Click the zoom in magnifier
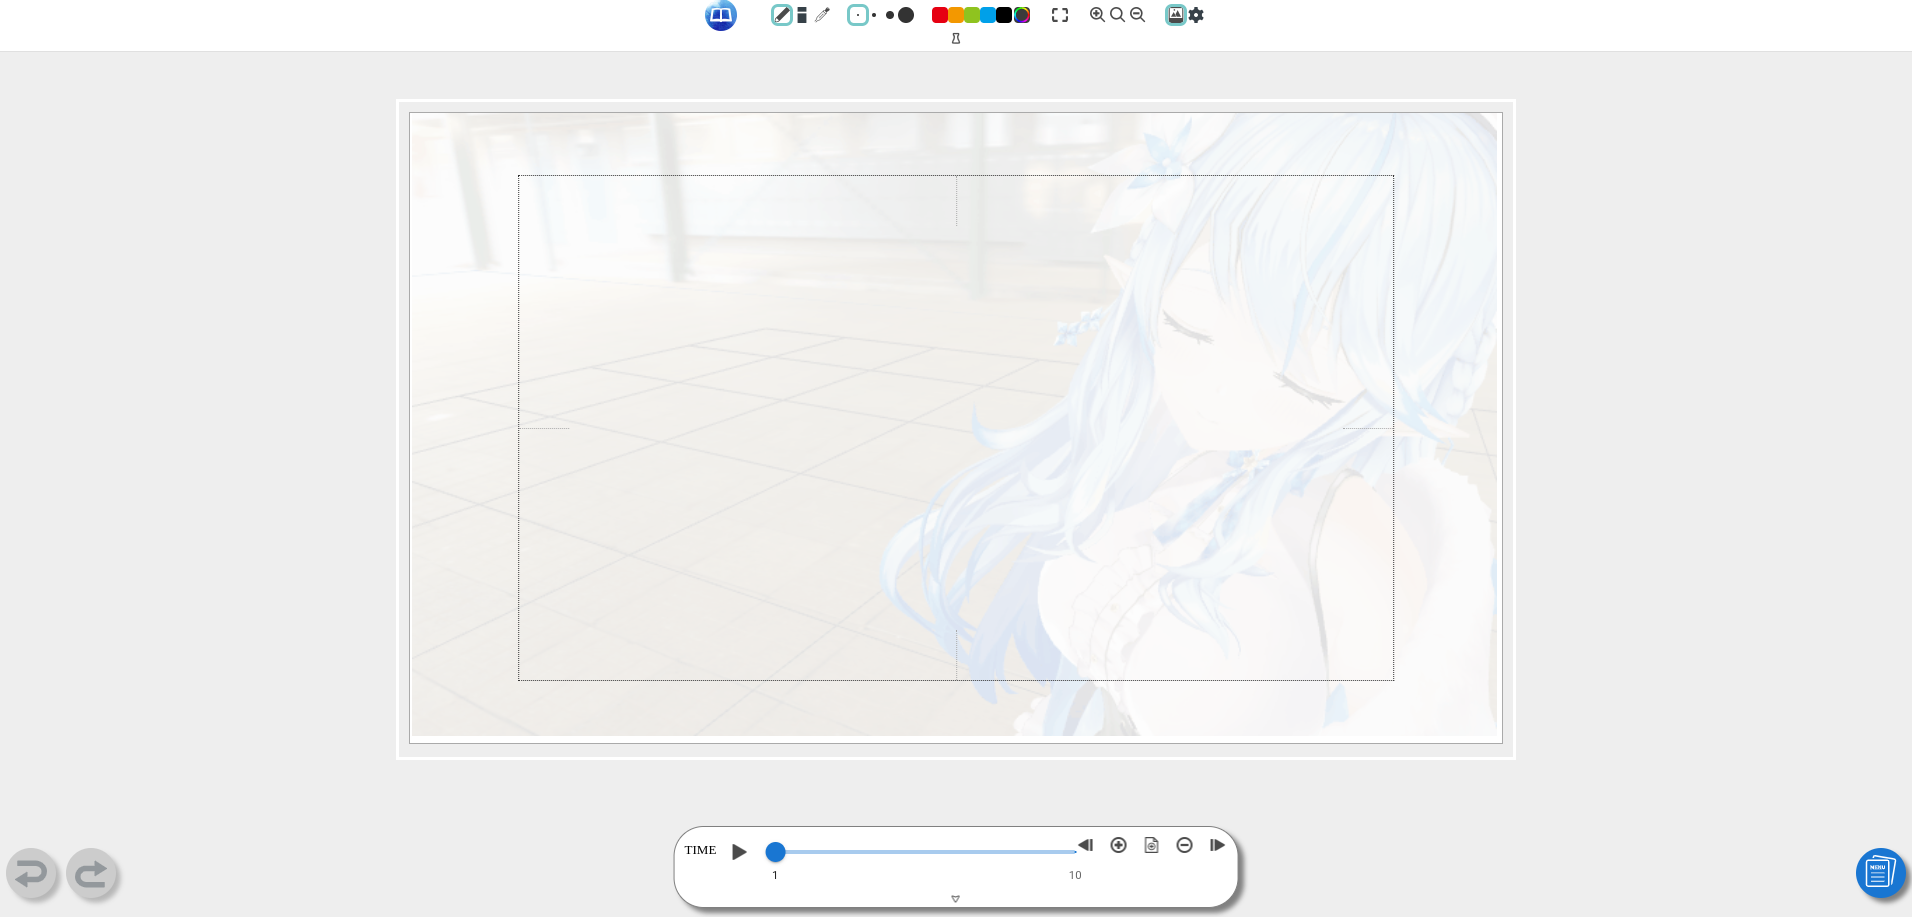1912x917 pixels. coord(1097,15)
